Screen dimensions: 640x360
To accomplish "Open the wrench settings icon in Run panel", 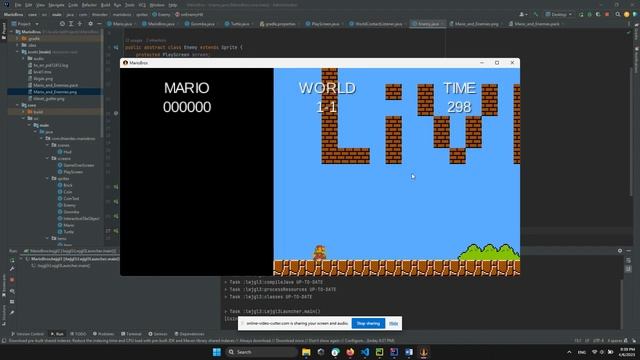I will pyautogui.click(x=12, y=269).
